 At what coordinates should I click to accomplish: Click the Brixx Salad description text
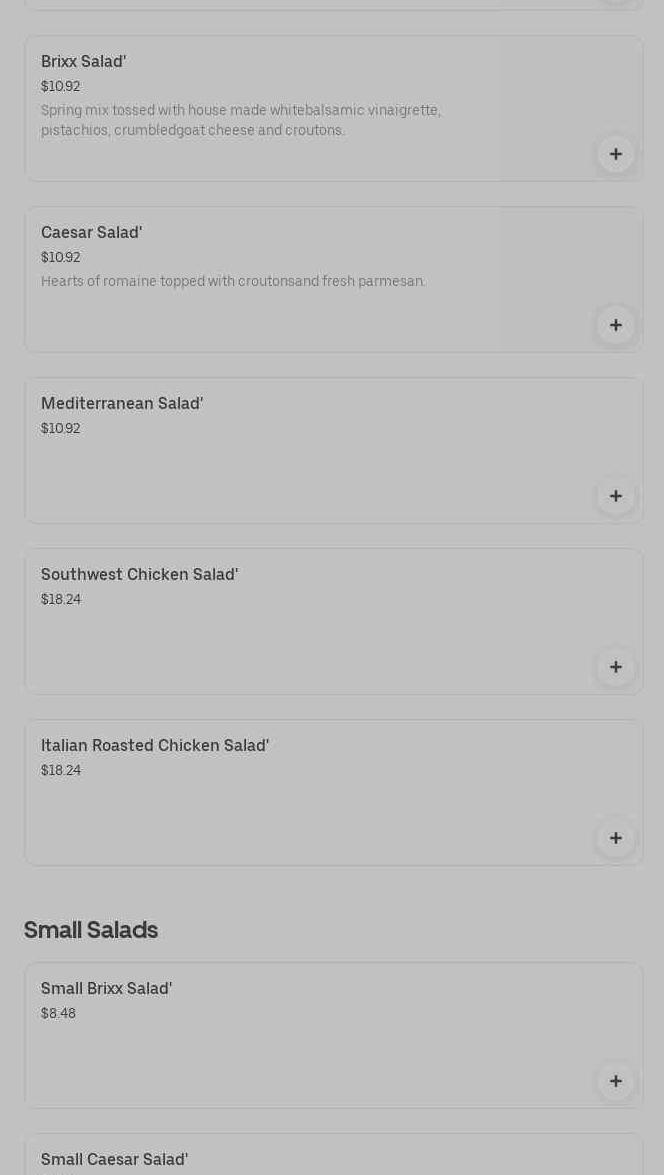click(x=241, y=120)
